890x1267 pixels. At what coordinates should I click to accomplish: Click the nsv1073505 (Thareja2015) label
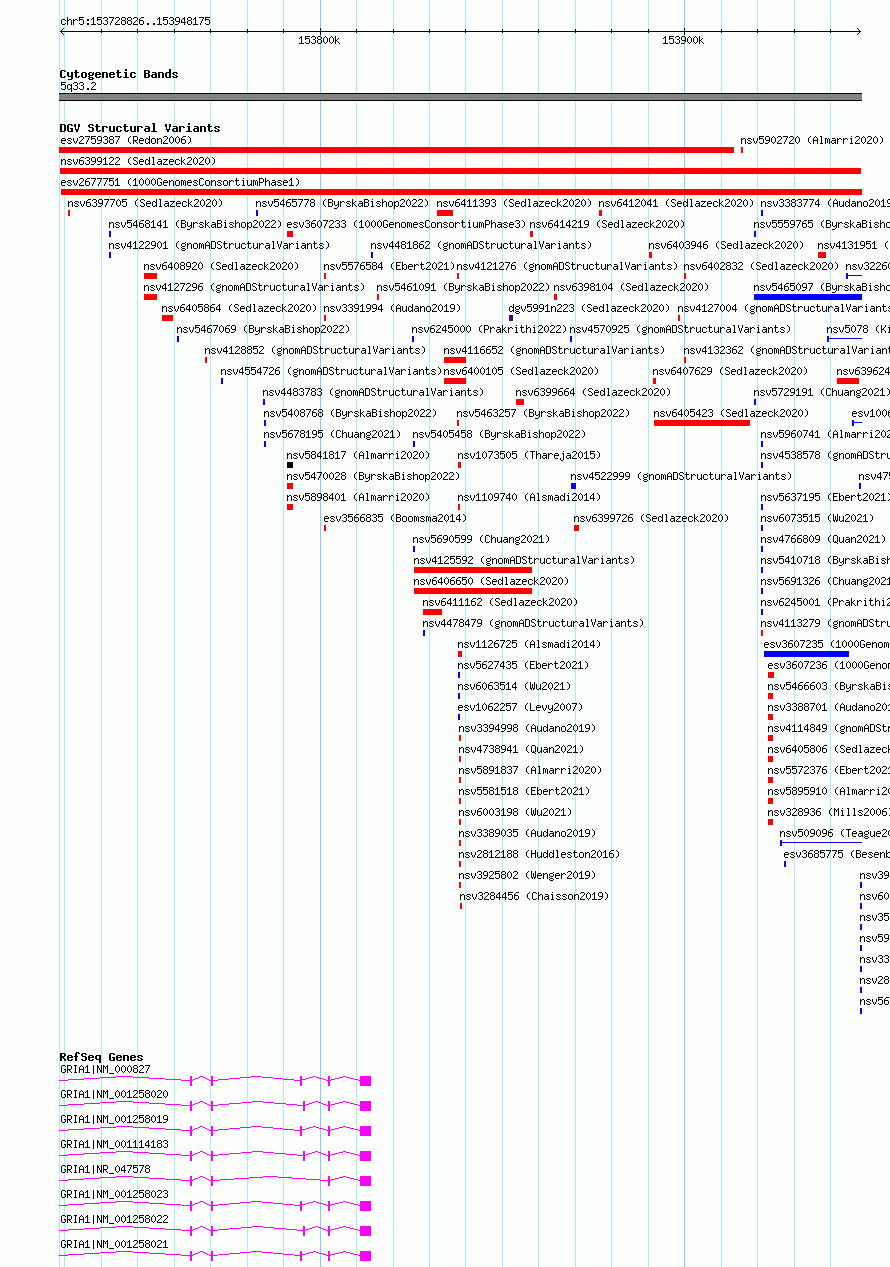[x=530, y=455]
